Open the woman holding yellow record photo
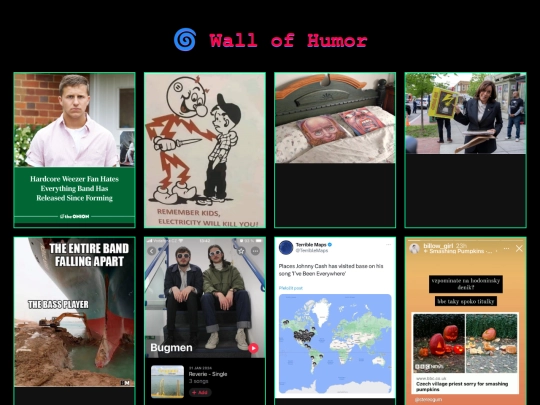The width and height of the screenshot is (540, 405). coord(465,114)
